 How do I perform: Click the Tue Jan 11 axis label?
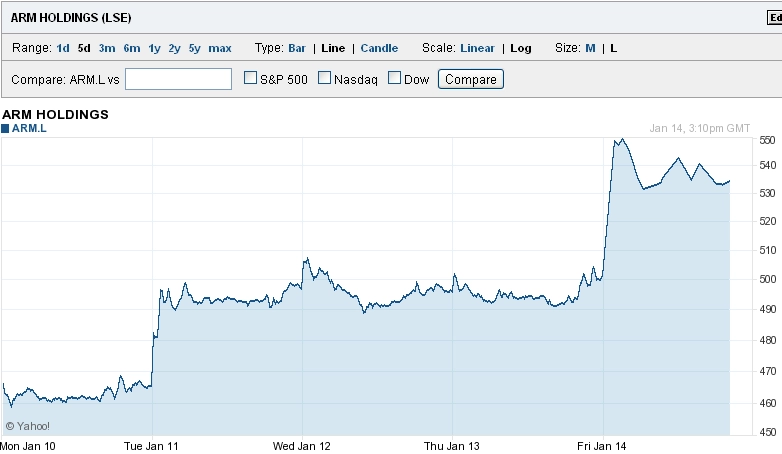151,446
